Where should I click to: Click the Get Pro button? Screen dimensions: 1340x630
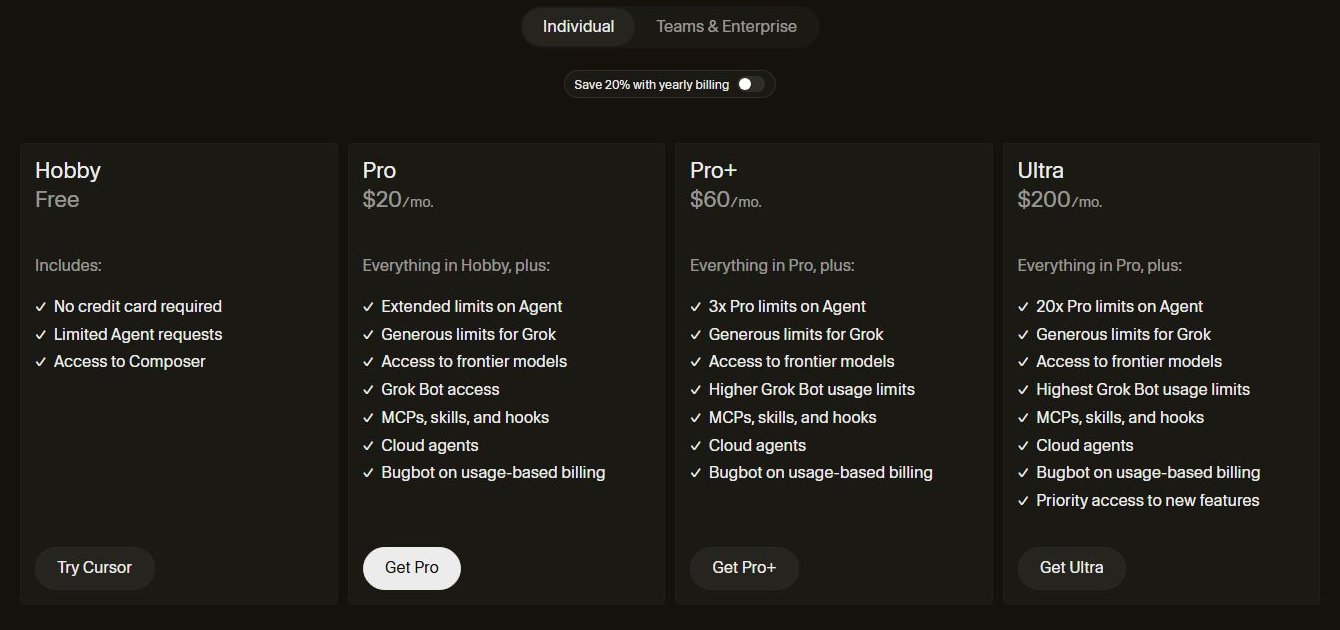point(412,568)
